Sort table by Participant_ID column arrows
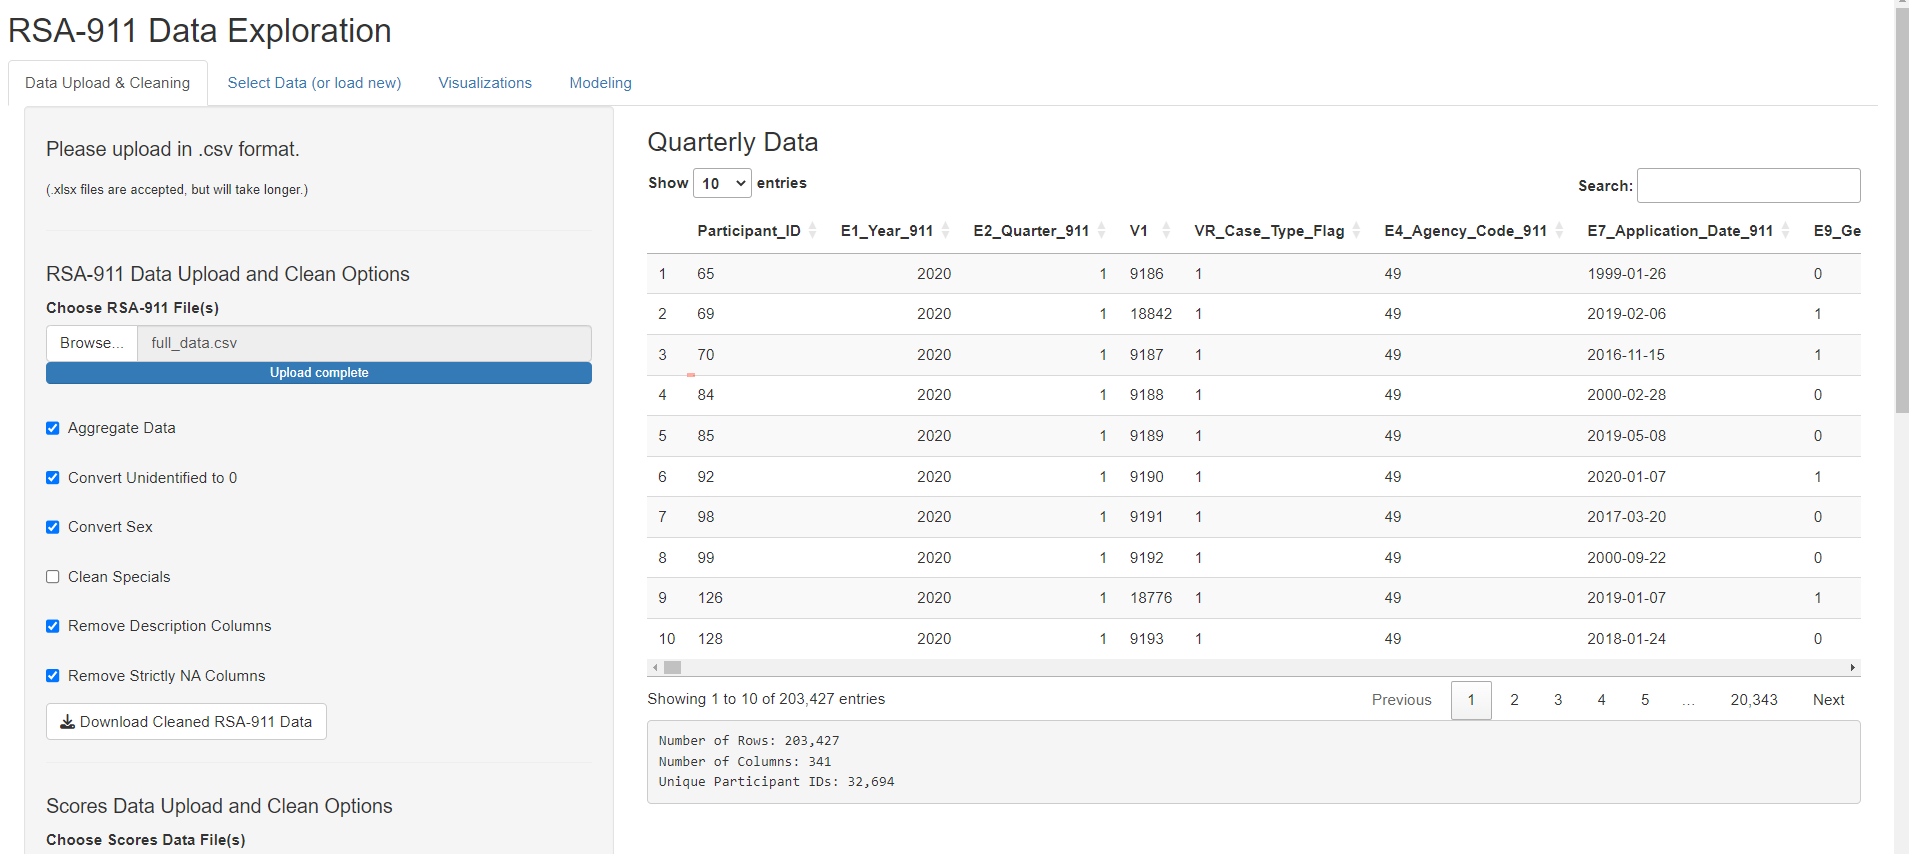Viewport: 1909px width, 854px height. click(x=812, y=231)
